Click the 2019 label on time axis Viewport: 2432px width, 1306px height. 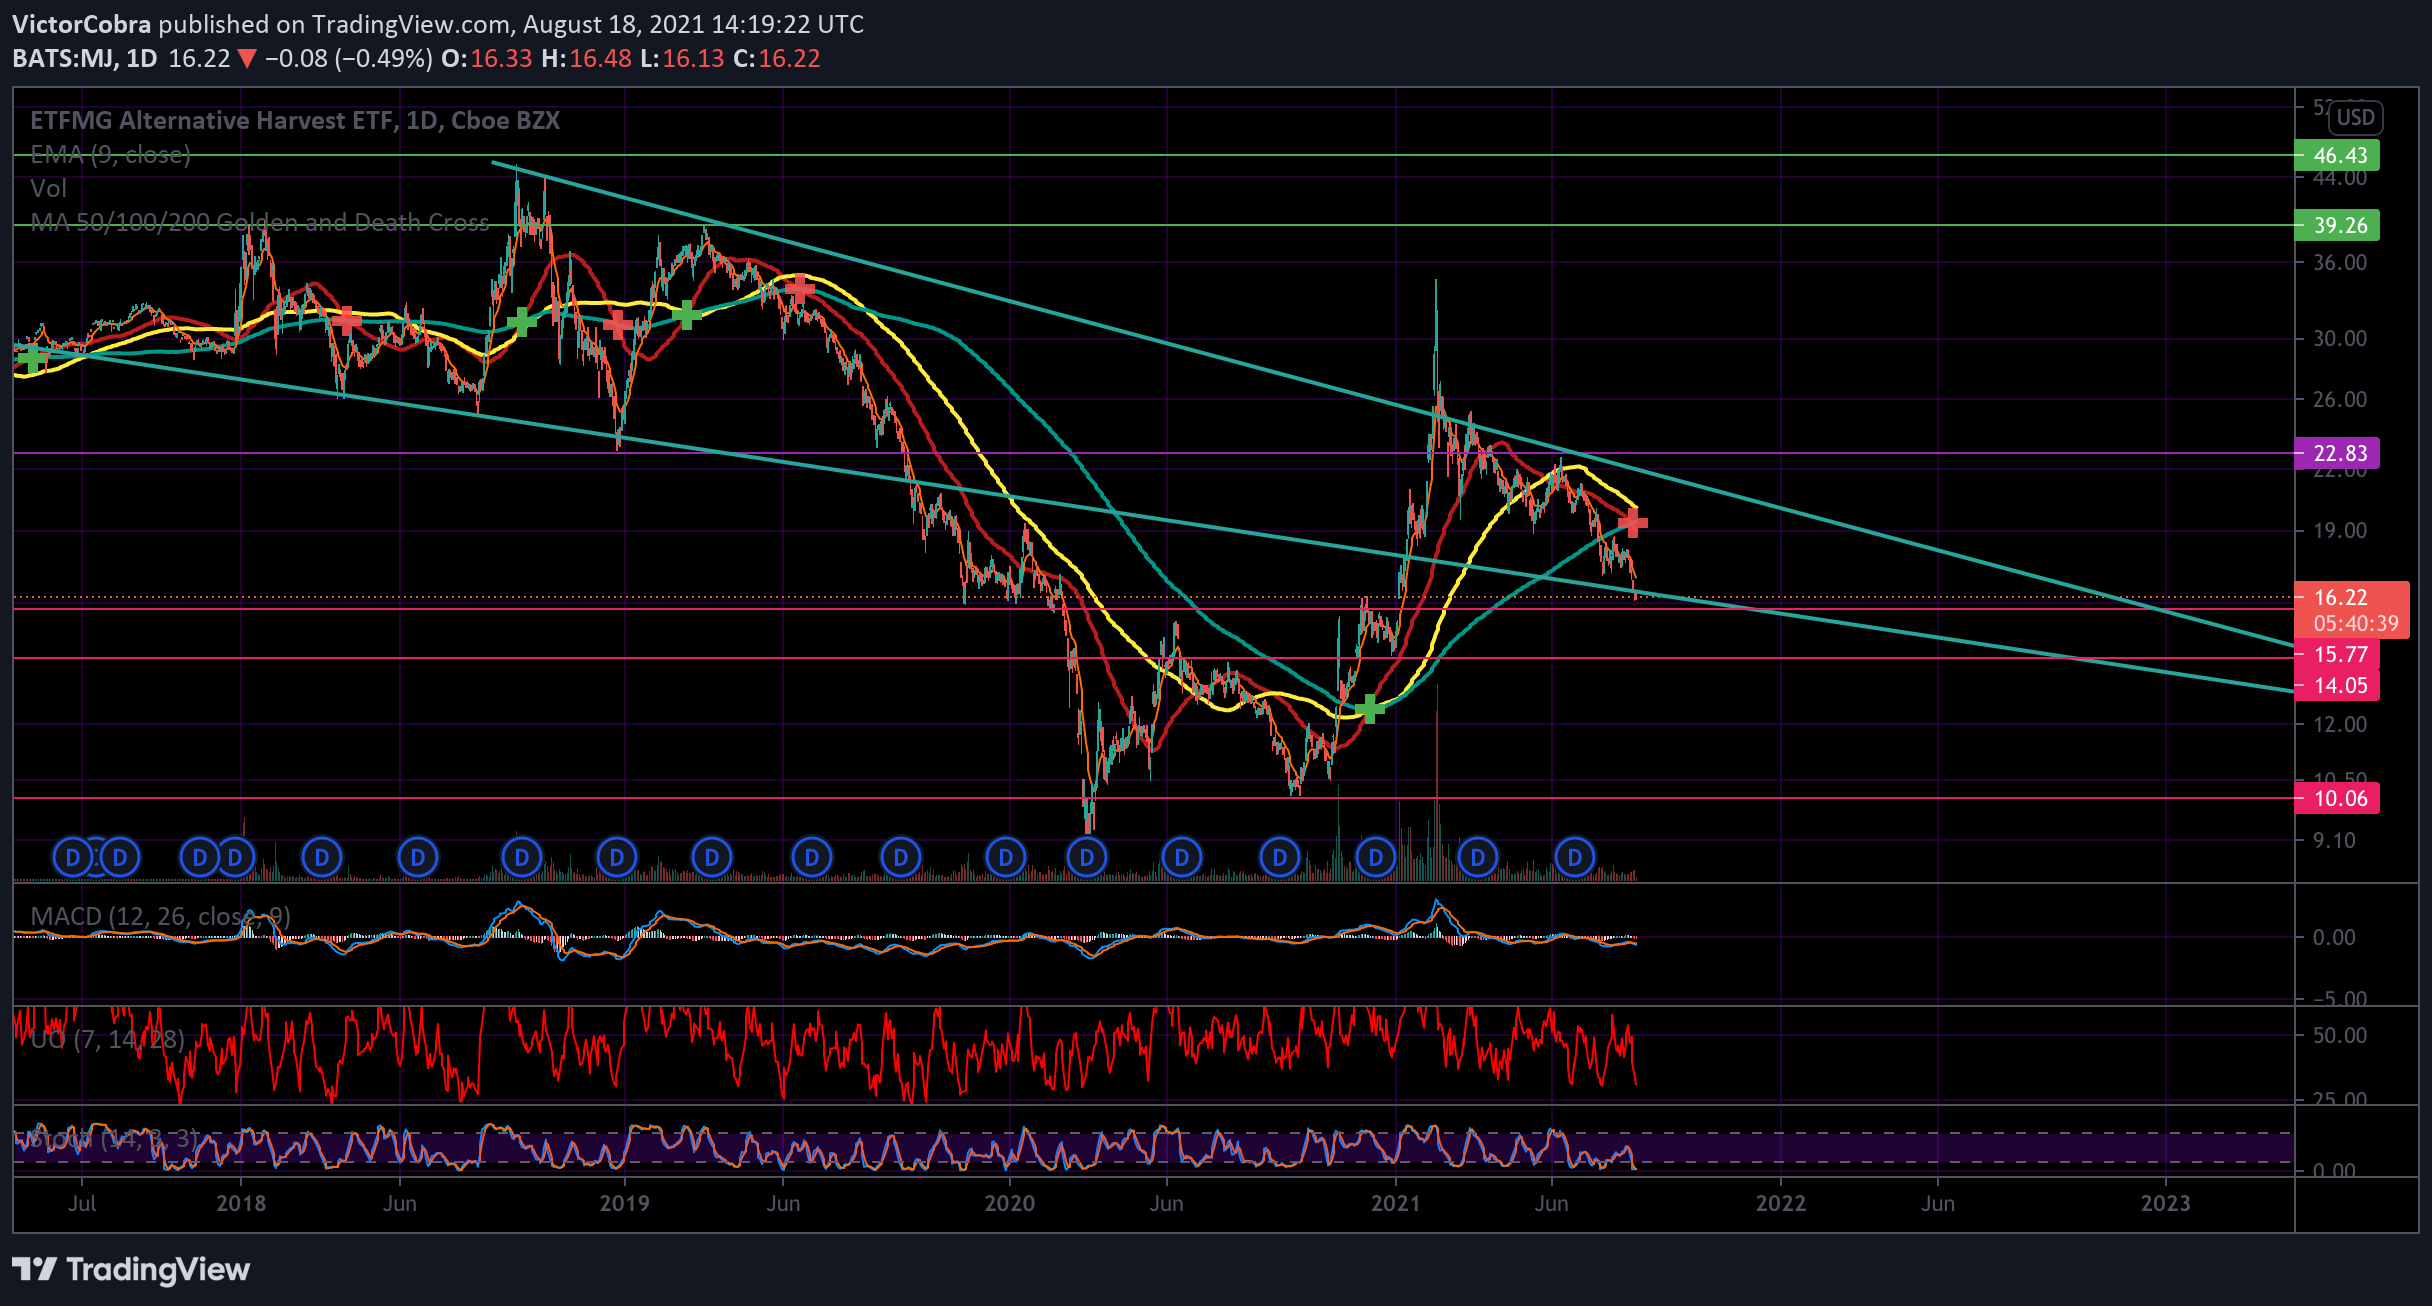pyautogui.click(x=624, y=1203)
